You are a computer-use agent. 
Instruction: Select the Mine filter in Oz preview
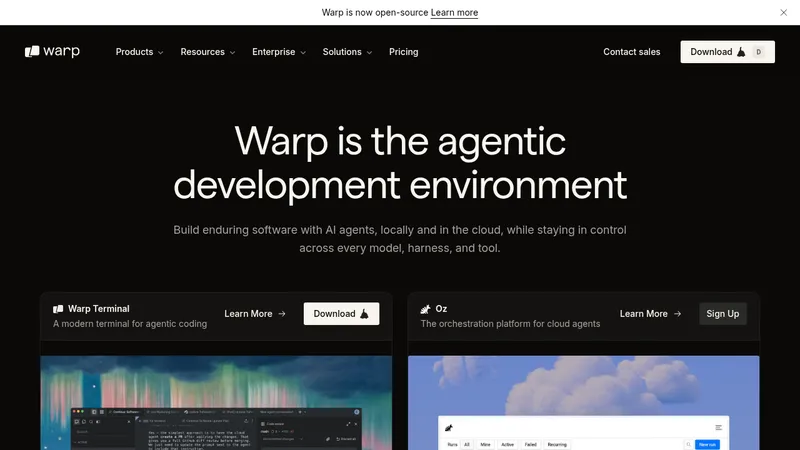pyautogui.click(x=485, y=444)
